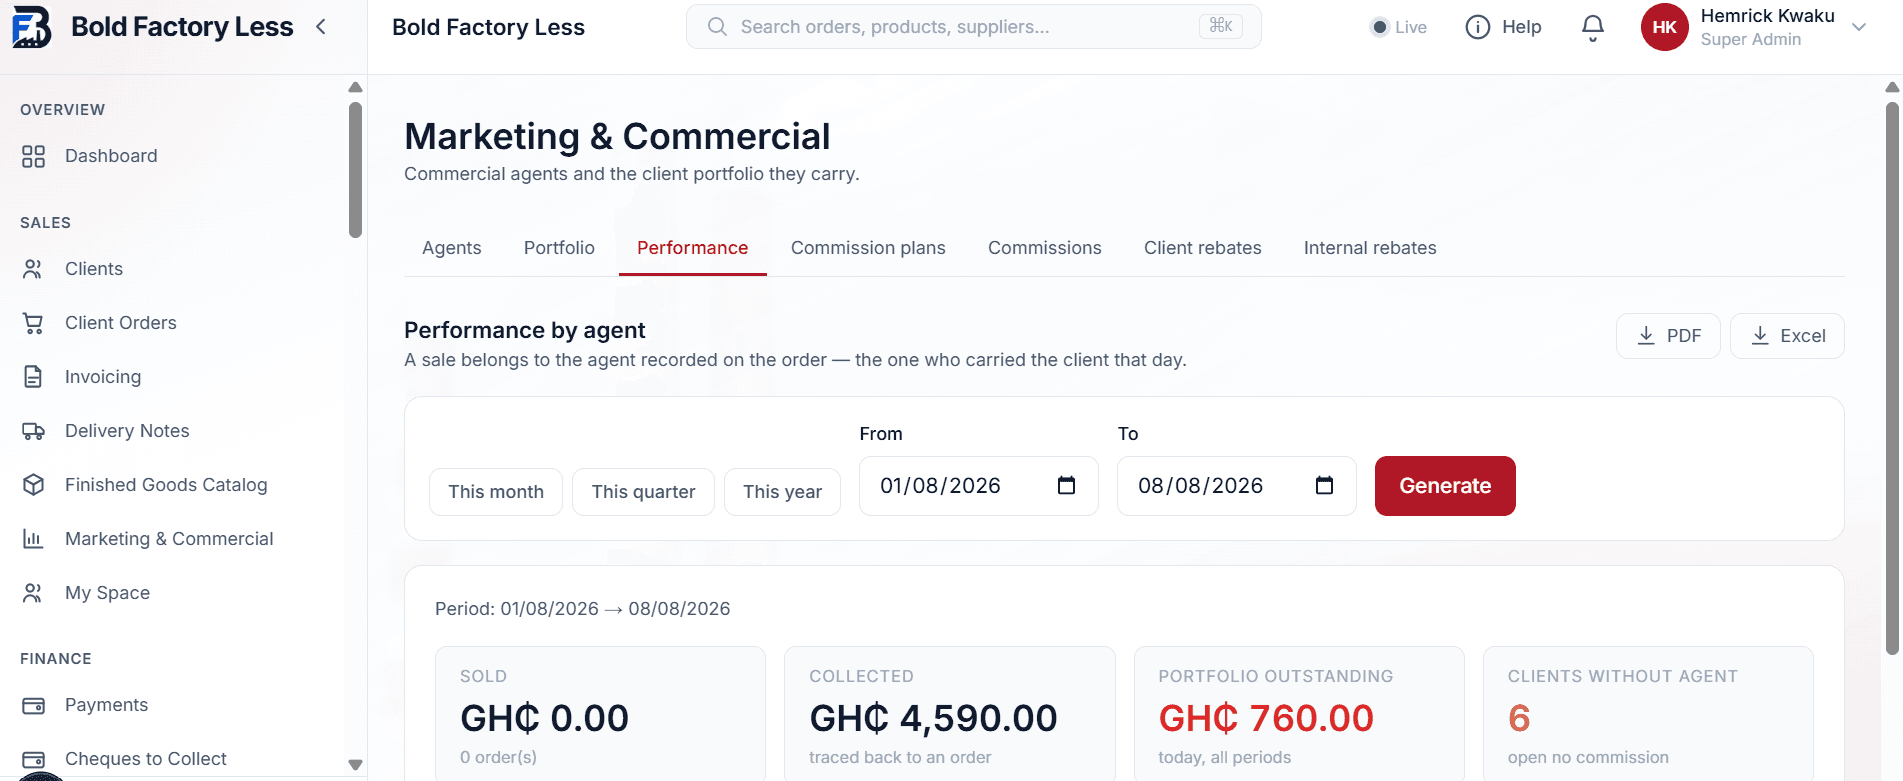Click the SALES section header
Image resolution: width=1903 pixels, height=781 pixels.
[x=46, y=223]
